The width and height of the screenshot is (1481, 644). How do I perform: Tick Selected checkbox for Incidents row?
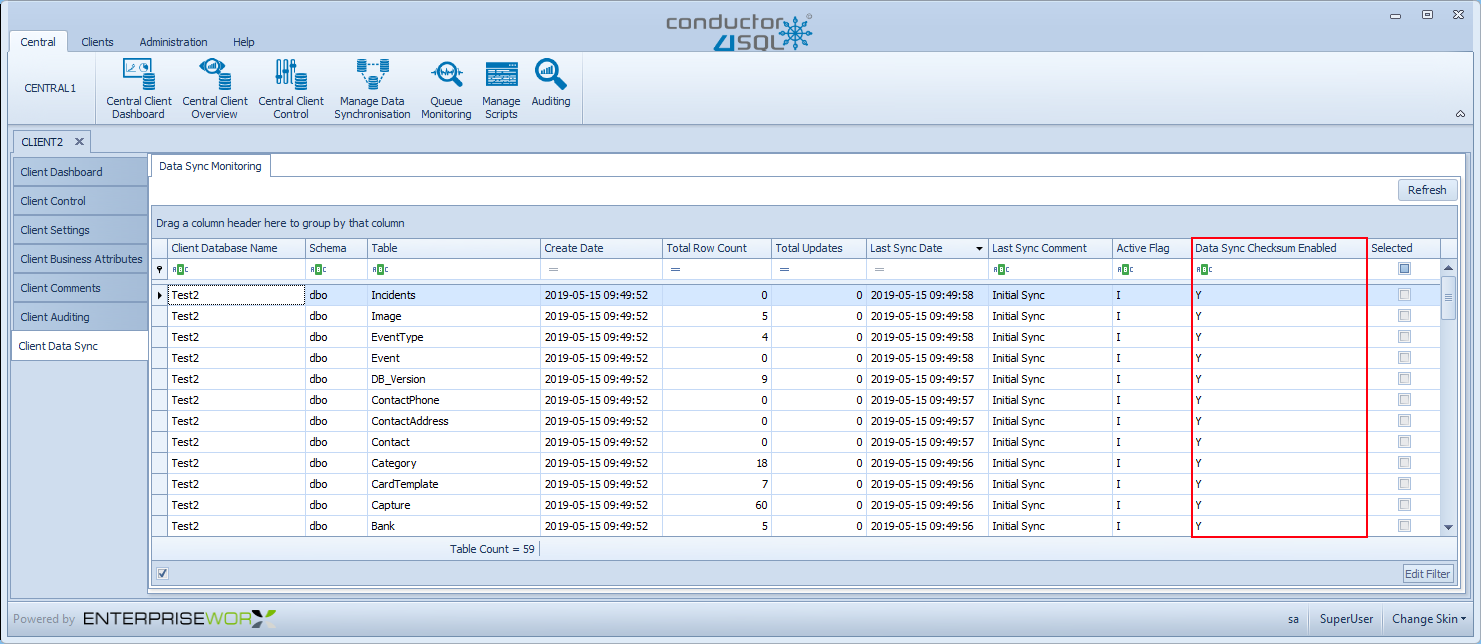click(x=1404, y=295)
